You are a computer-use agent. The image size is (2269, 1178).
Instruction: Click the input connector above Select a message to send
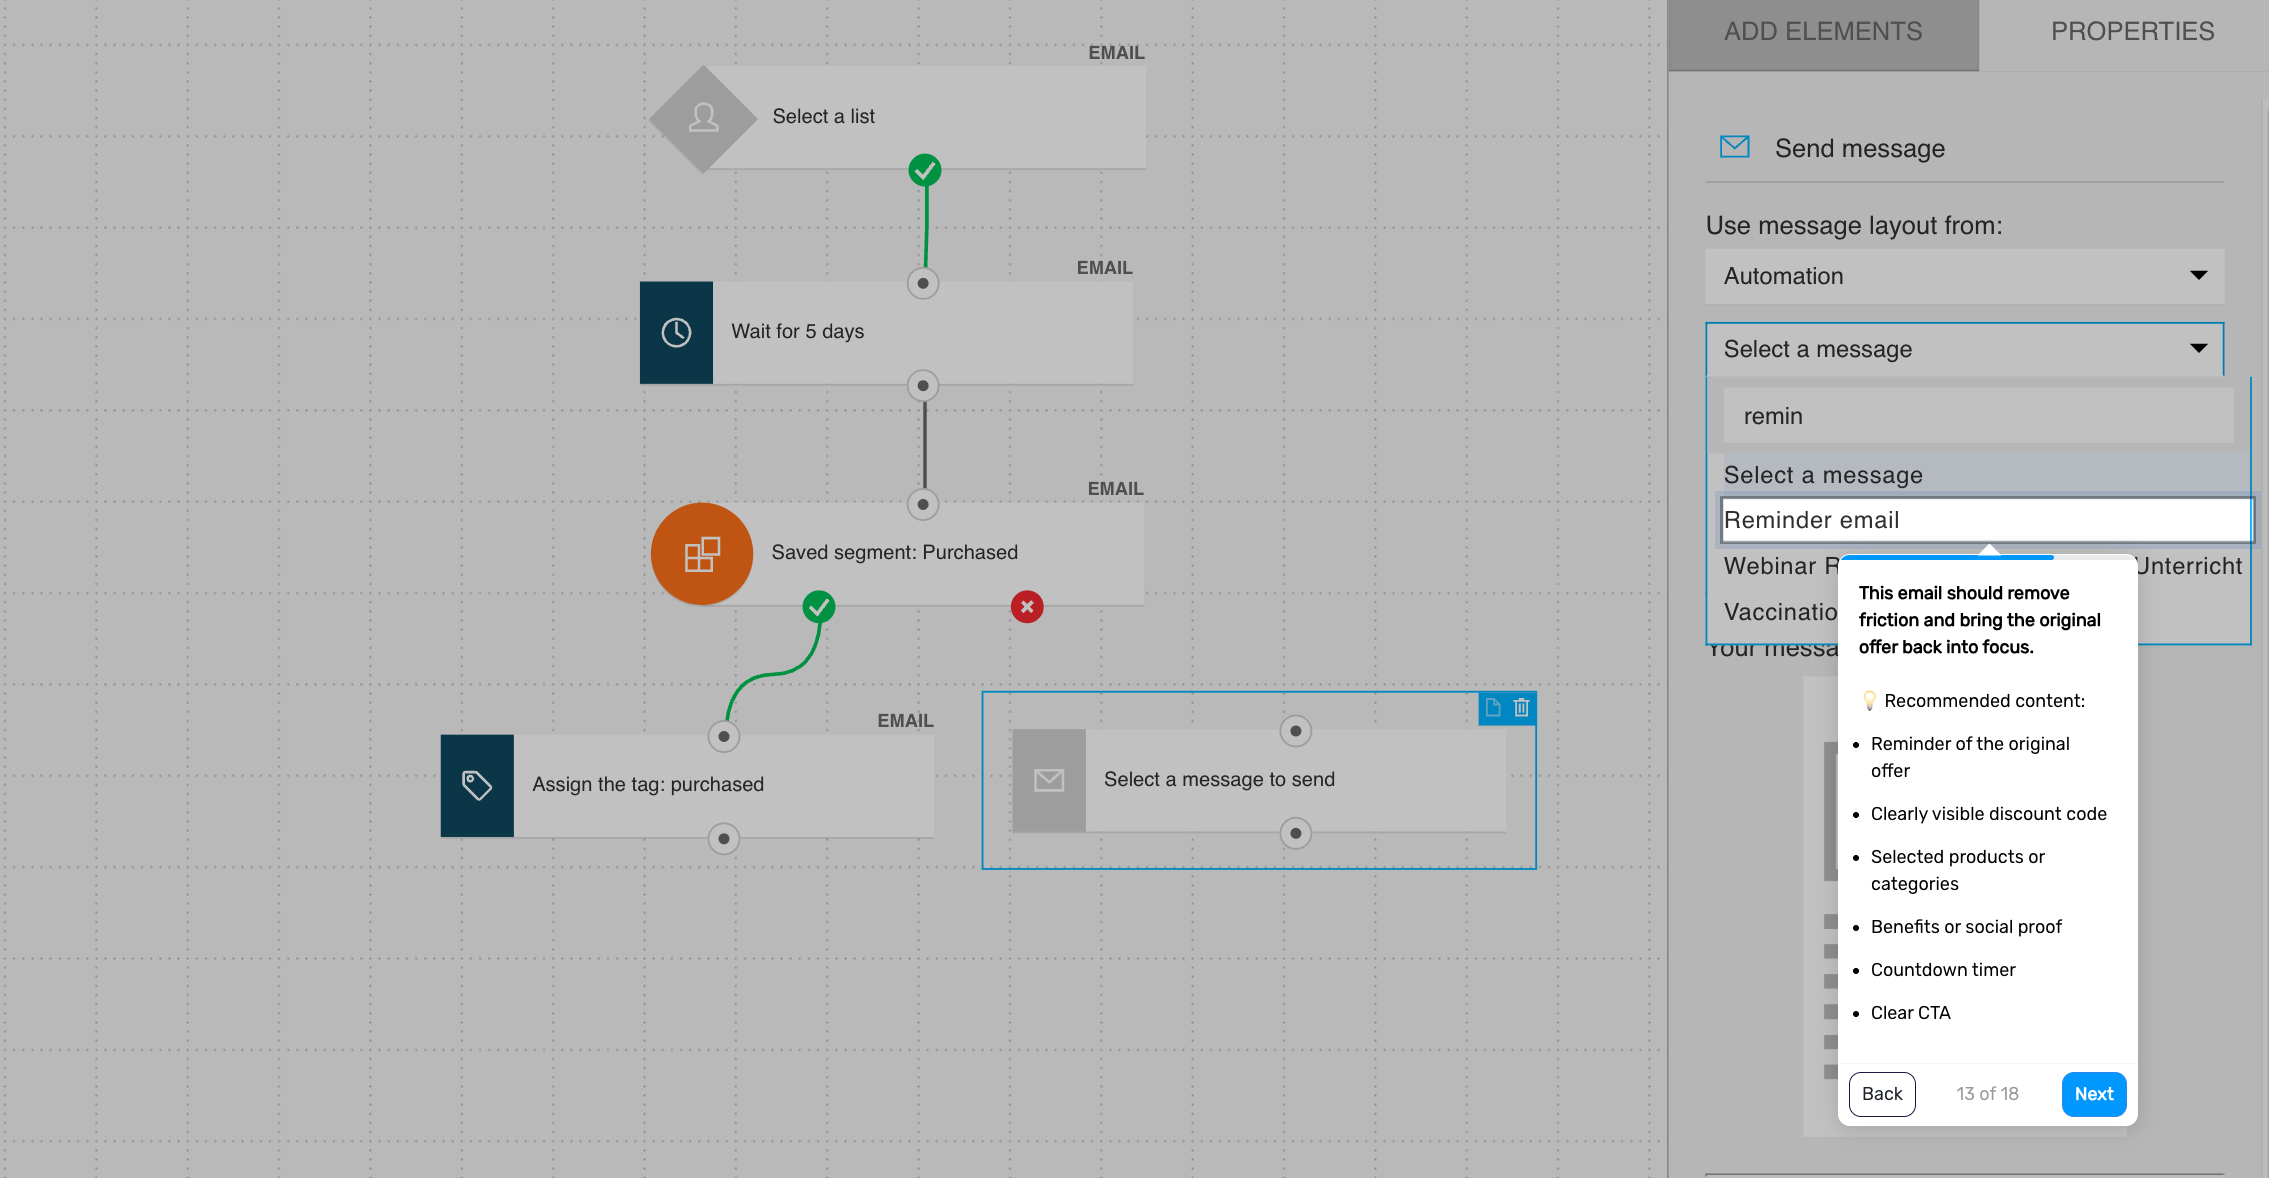(1296, 731)
